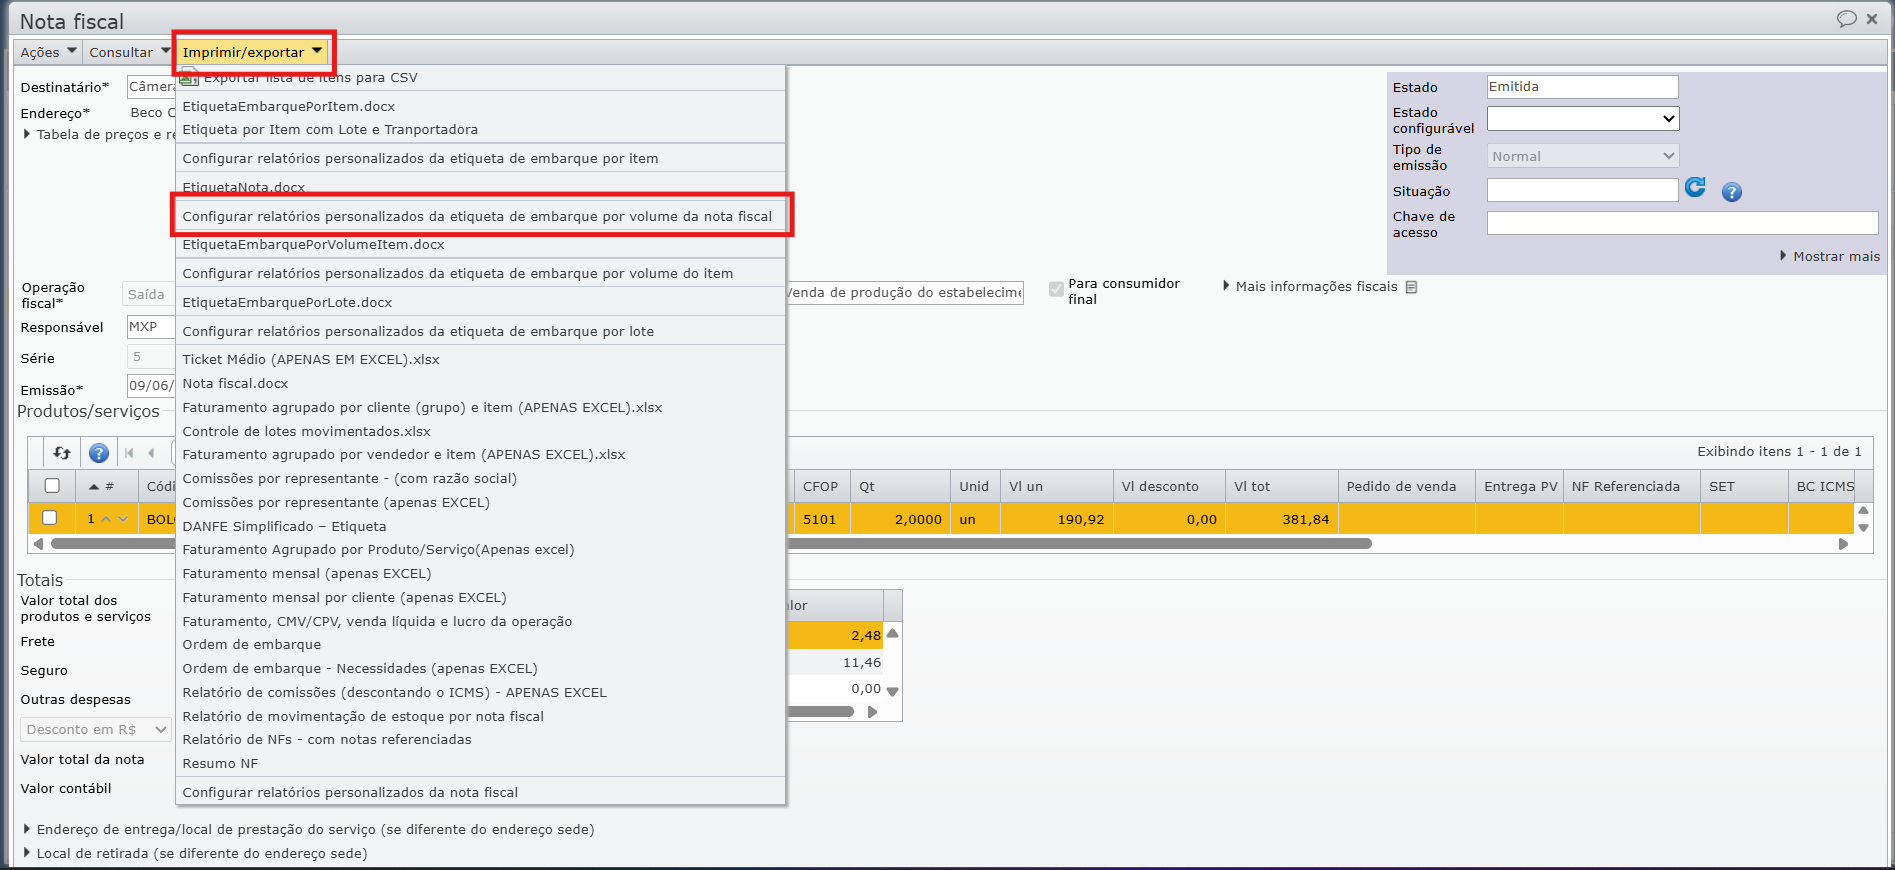Select Etiqueta por Item com Lote e Tranportadora
The height and width of the screenshot is (870, 1895).
tap(481, 130)
